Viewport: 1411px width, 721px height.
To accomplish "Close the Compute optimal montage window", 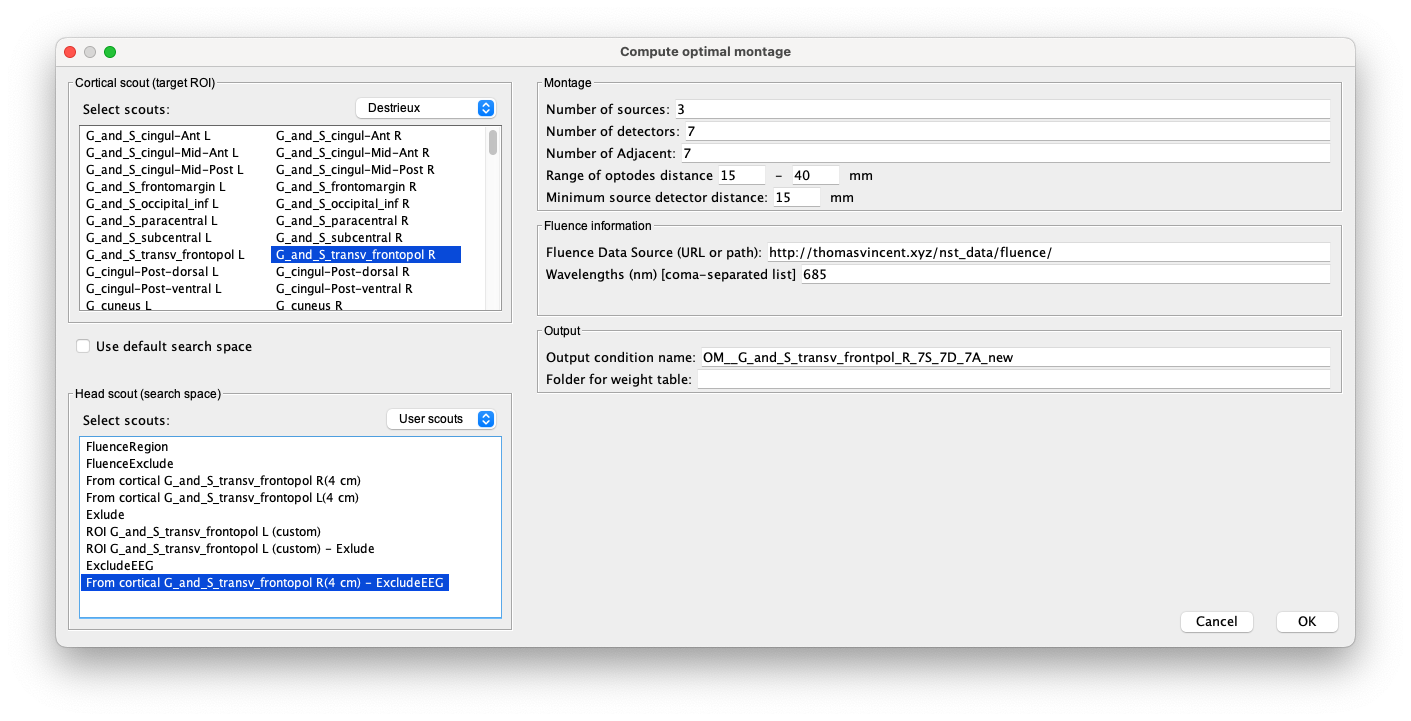I will tap(70, 52).
